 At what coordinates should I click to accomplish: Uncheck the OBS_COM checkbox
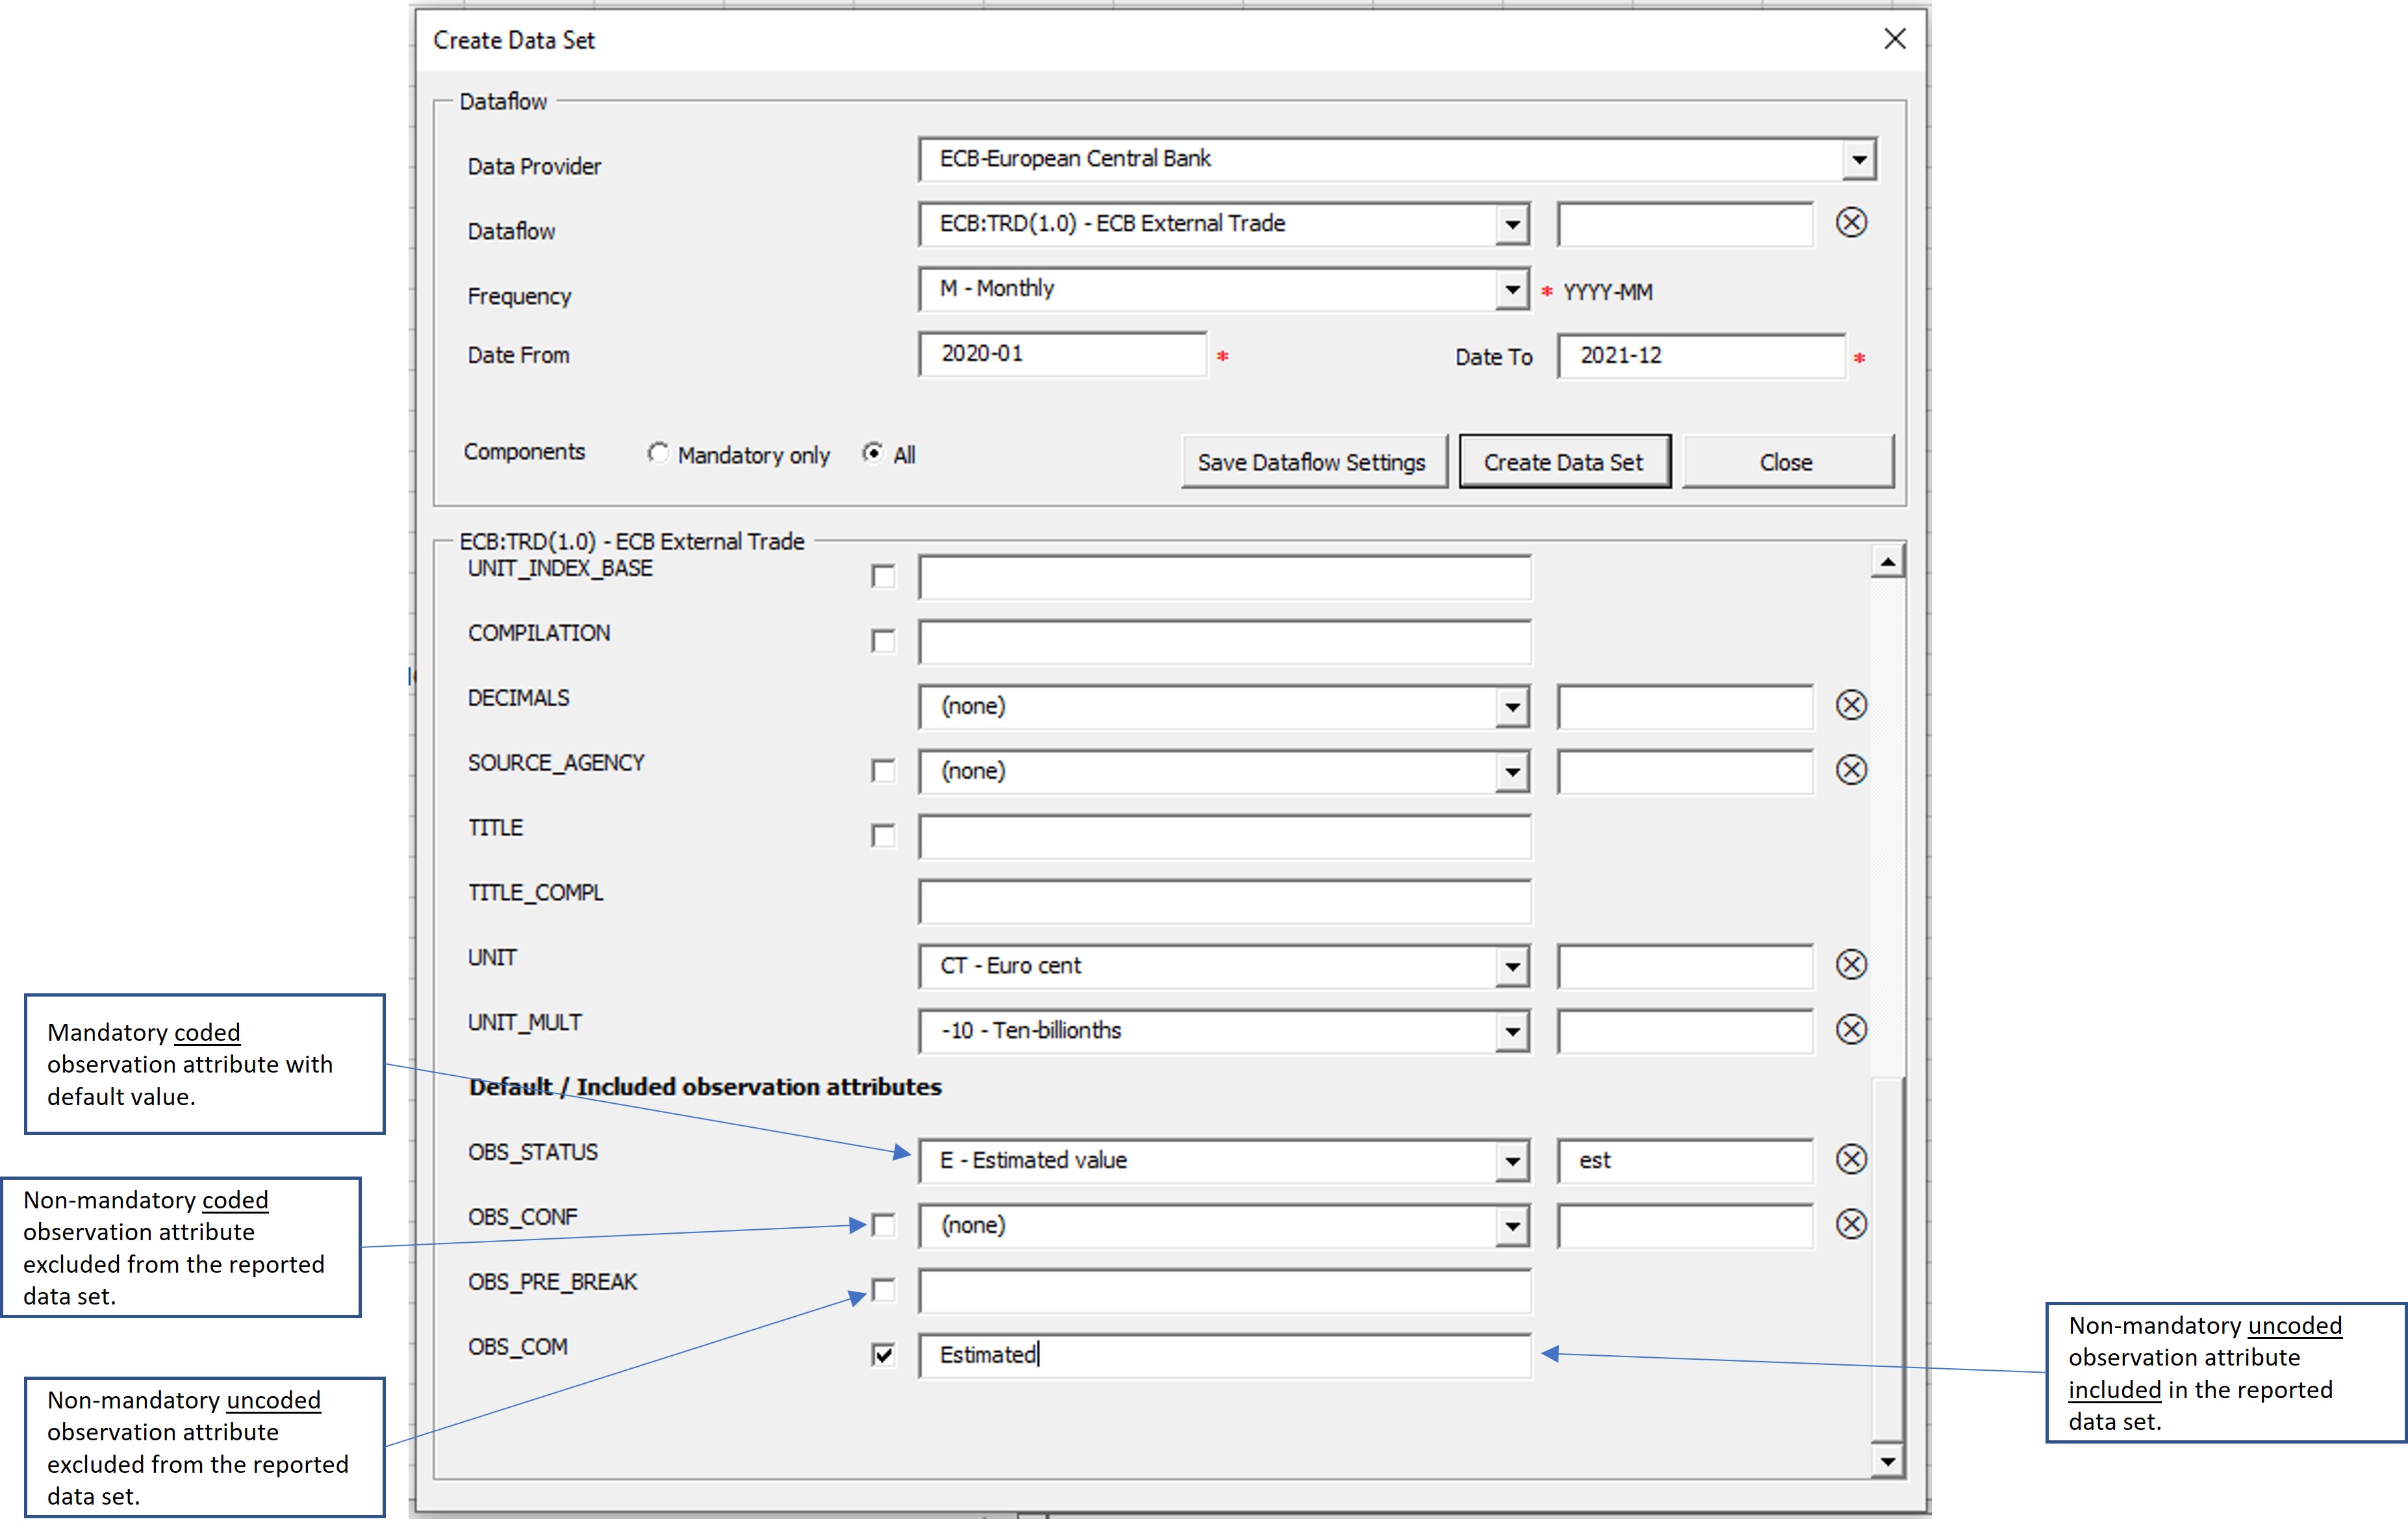click(883, 1355)
